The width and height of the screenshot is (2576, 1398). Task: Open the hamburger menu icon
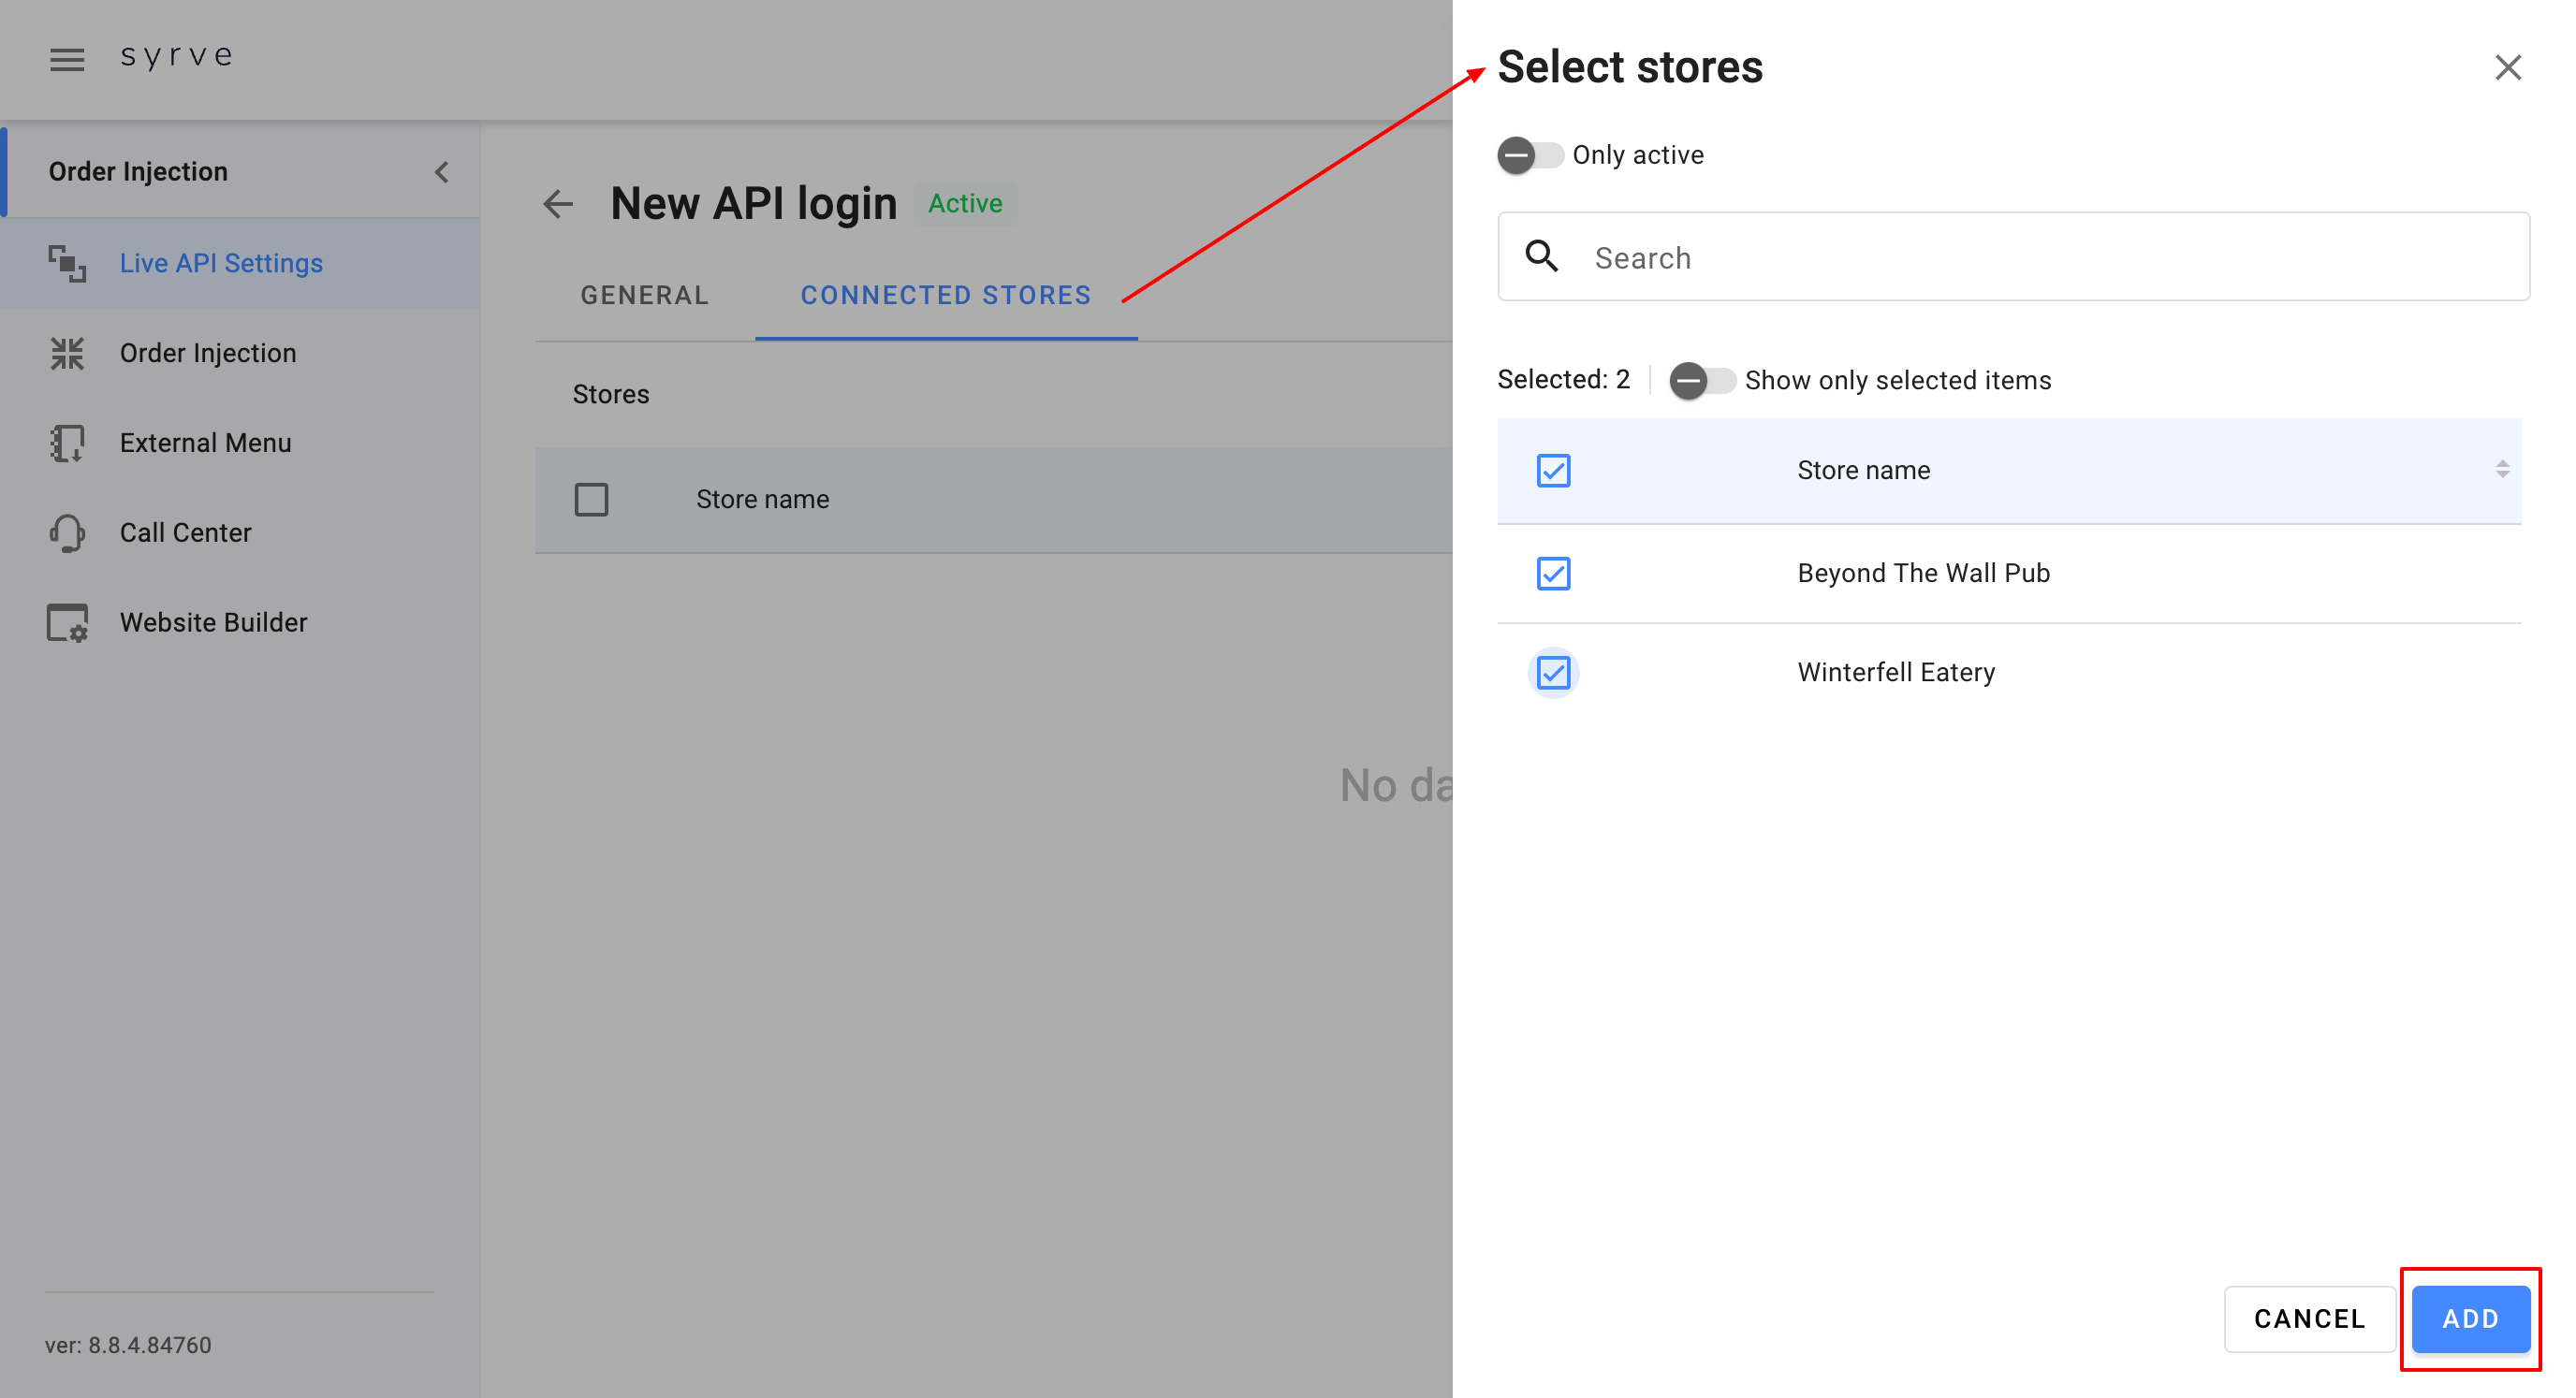[x=67, y=59]
